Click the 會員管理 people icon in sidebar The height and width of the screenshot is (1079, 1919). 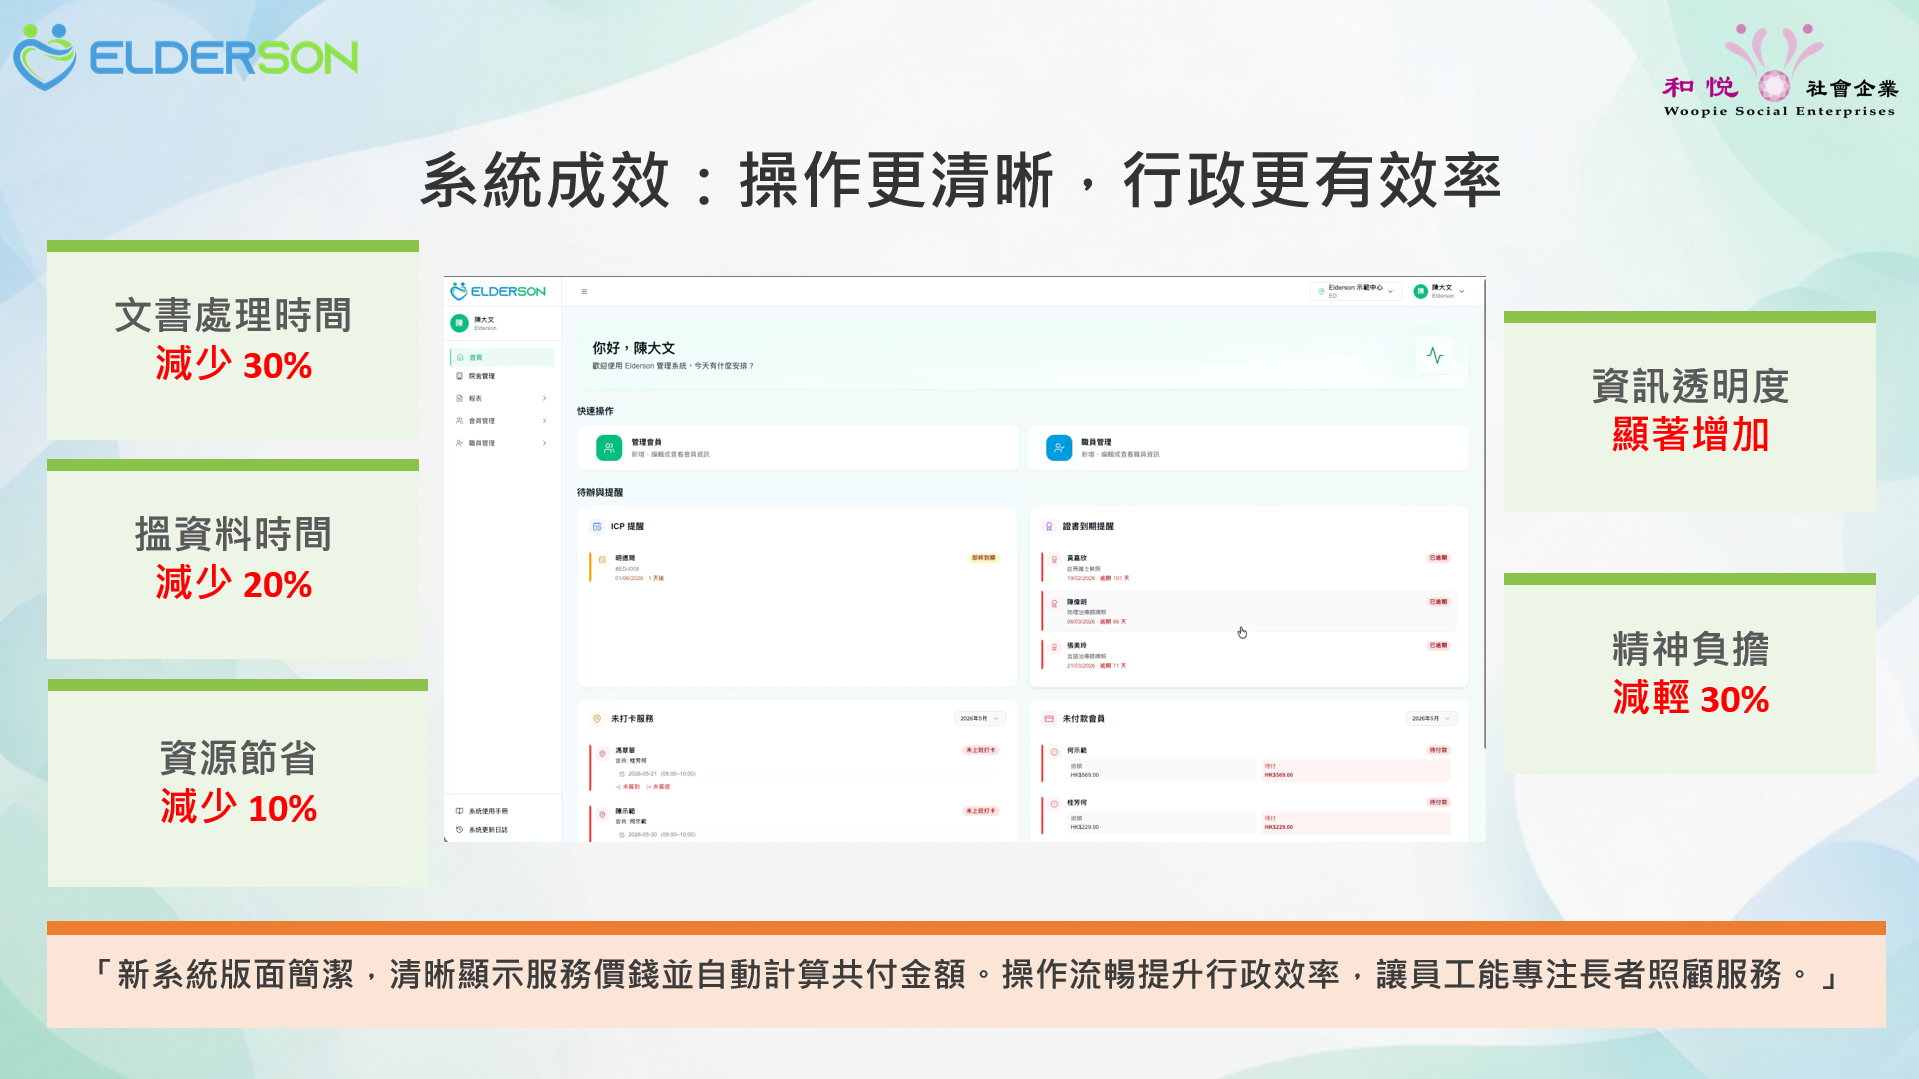(460, 421)
